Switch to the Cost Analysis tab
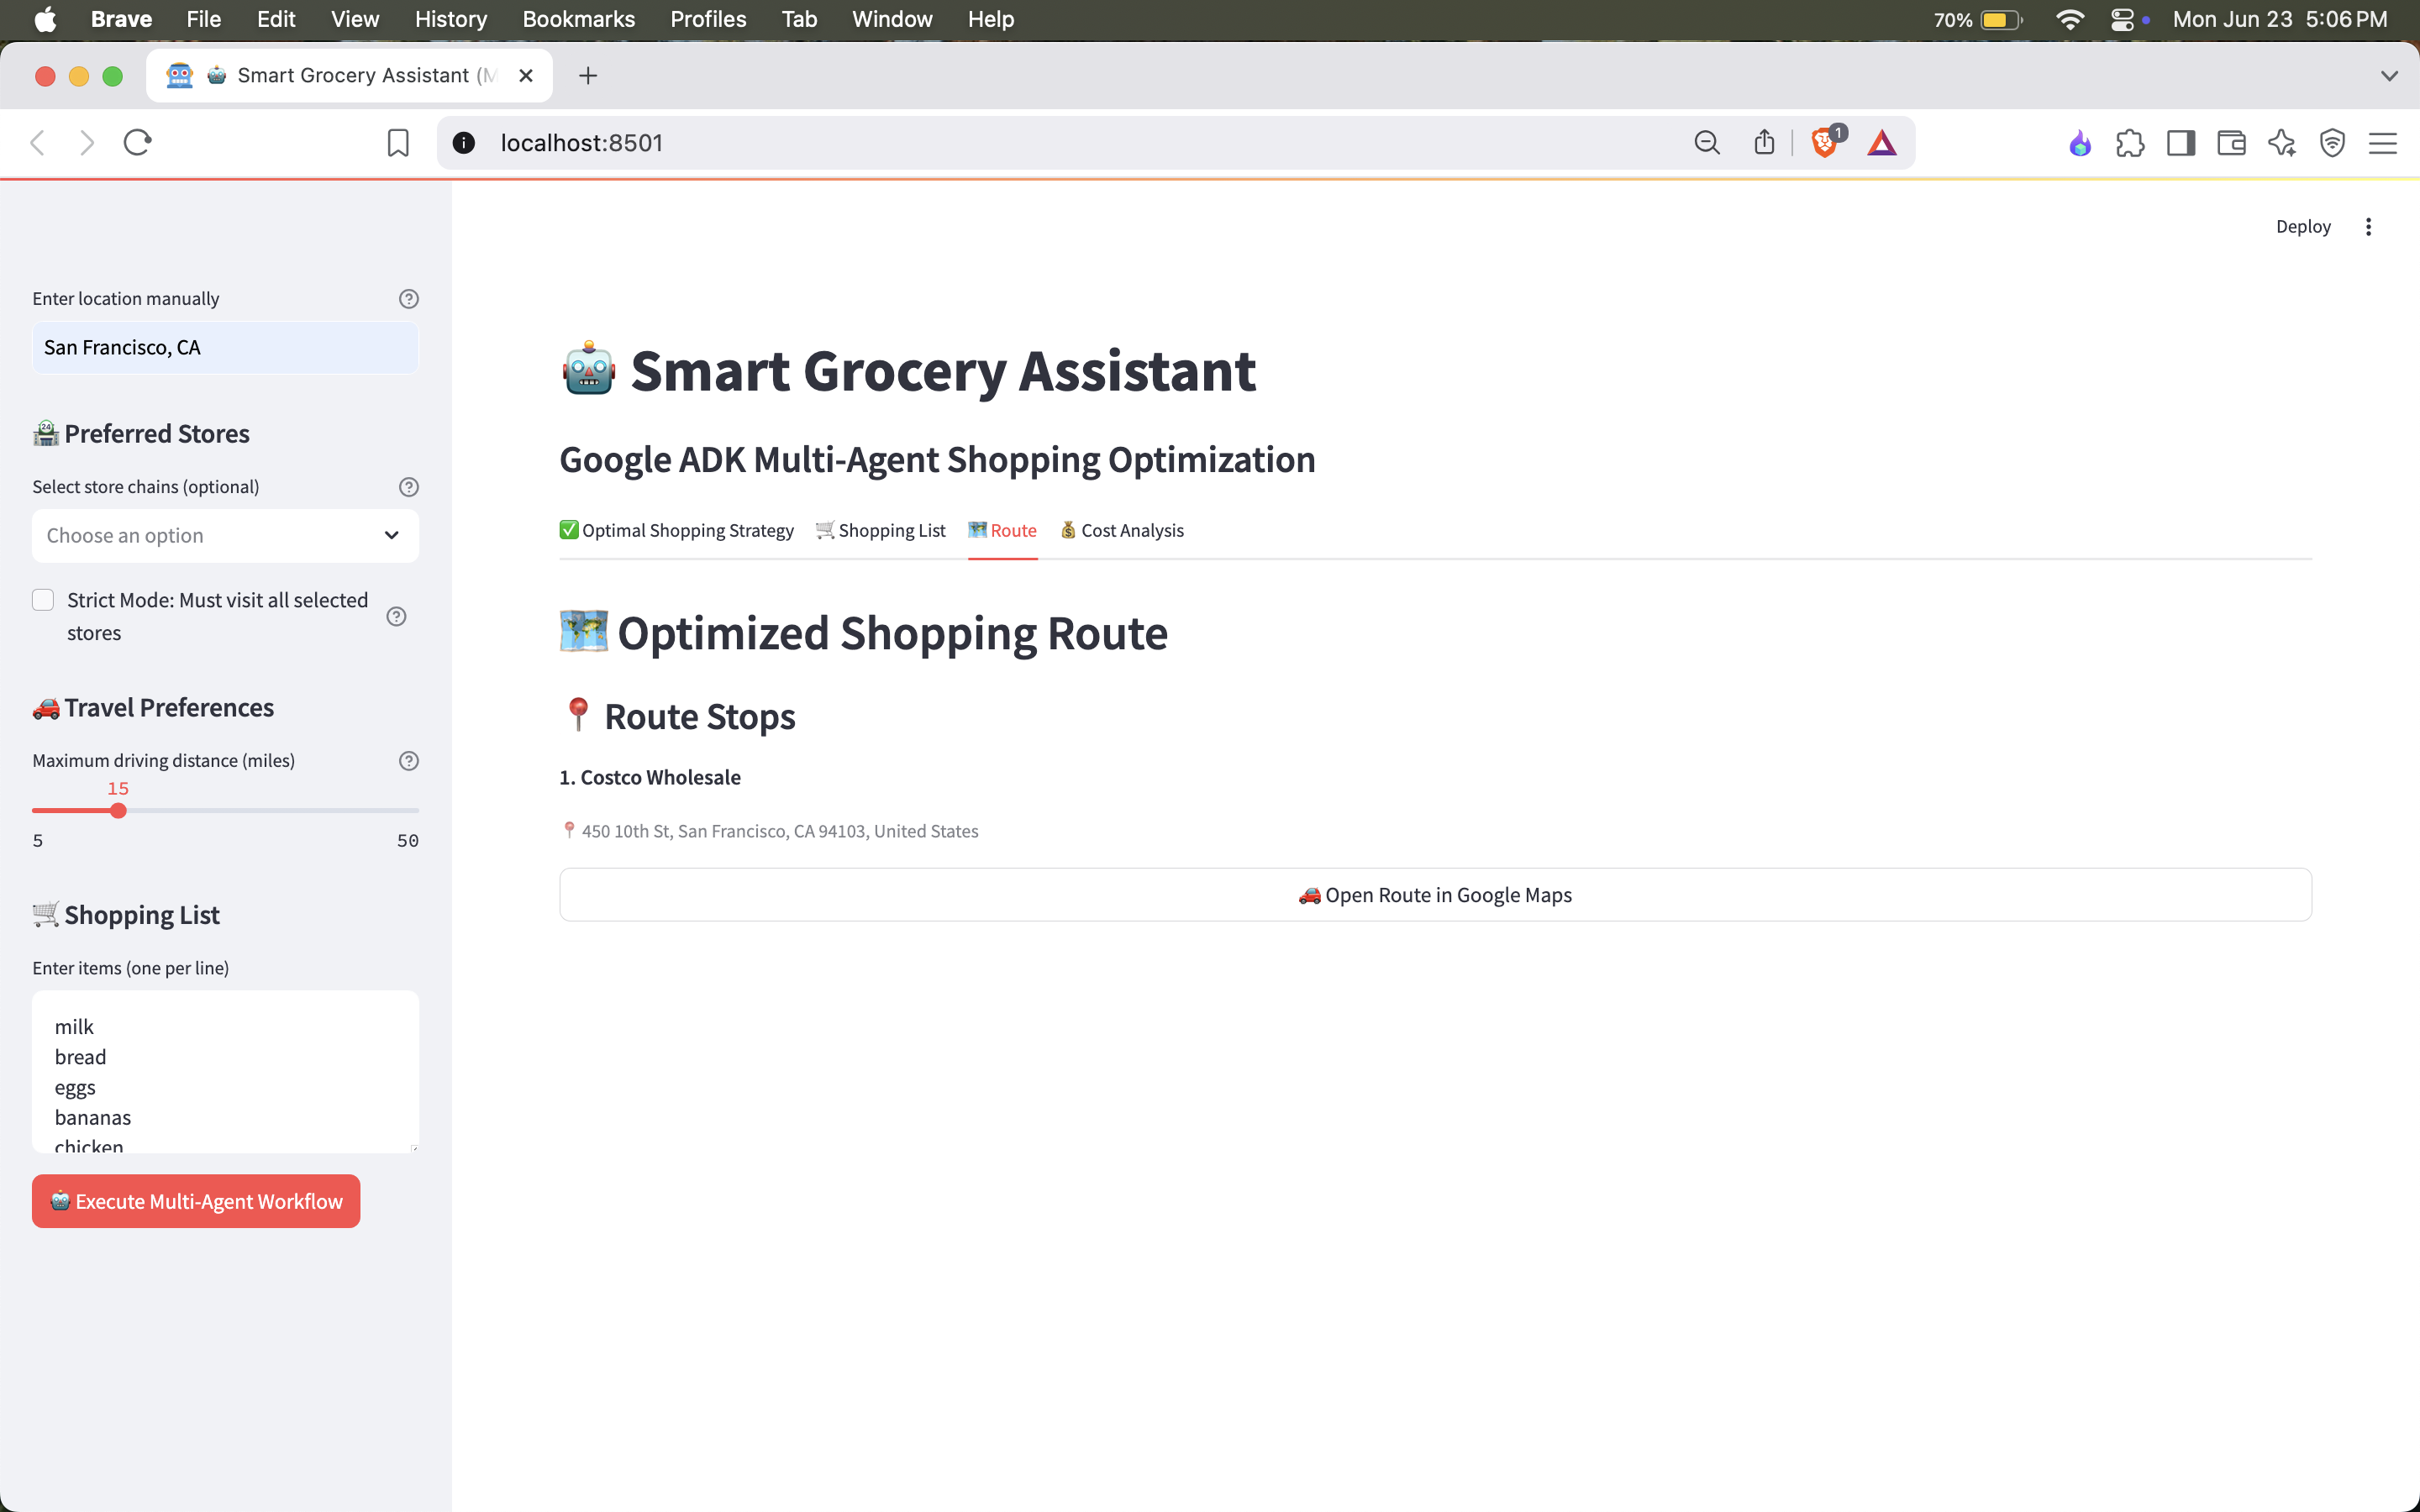The height and width of the screenshot is (1512, 2420). point(1121,531)
